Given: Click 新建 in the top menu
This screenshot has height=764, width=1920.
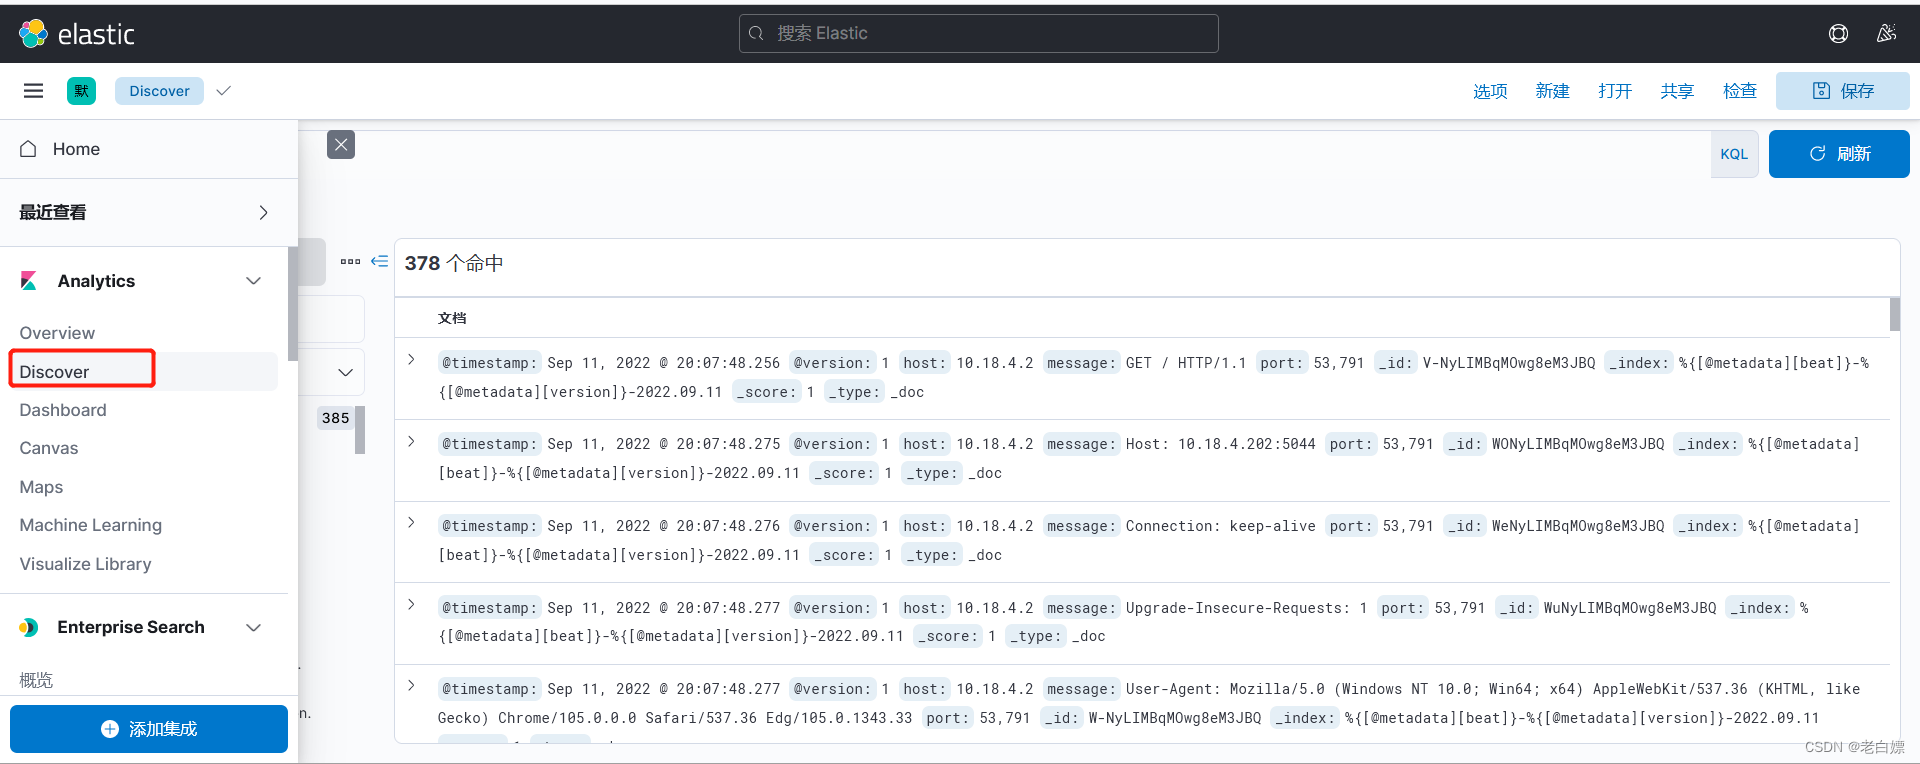Looking at the screenshot, I should (x=1552, y=91).
